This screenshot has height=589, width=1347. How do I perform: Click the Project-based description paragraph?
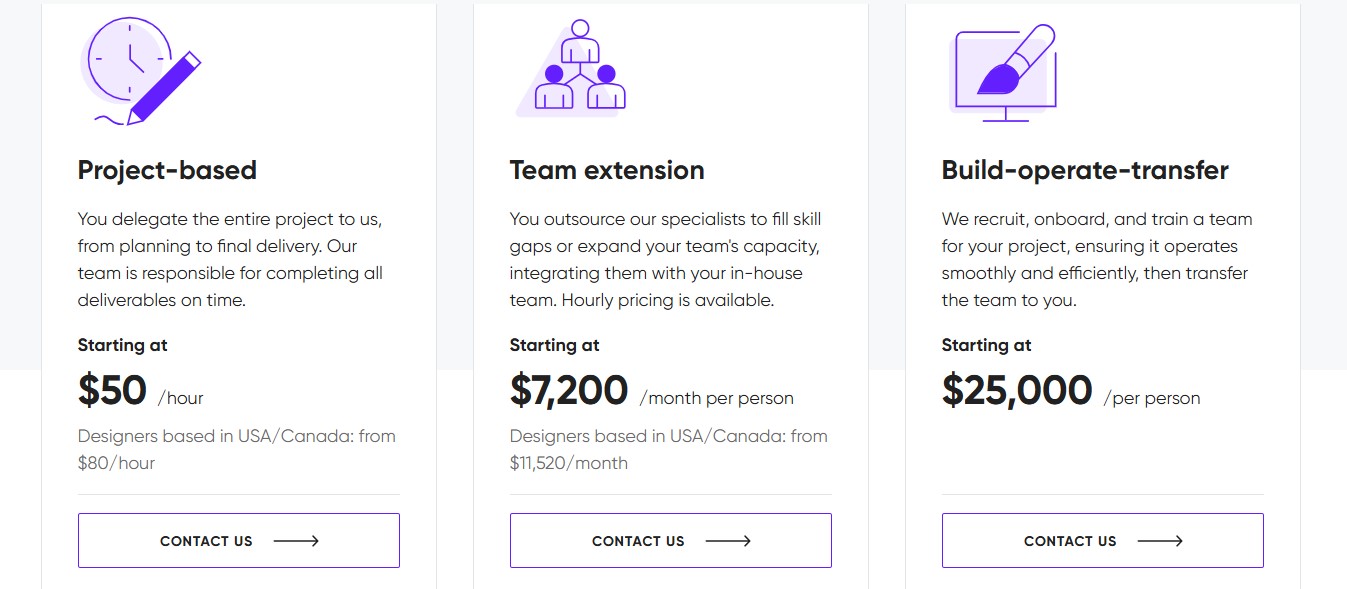pos(231,259)
